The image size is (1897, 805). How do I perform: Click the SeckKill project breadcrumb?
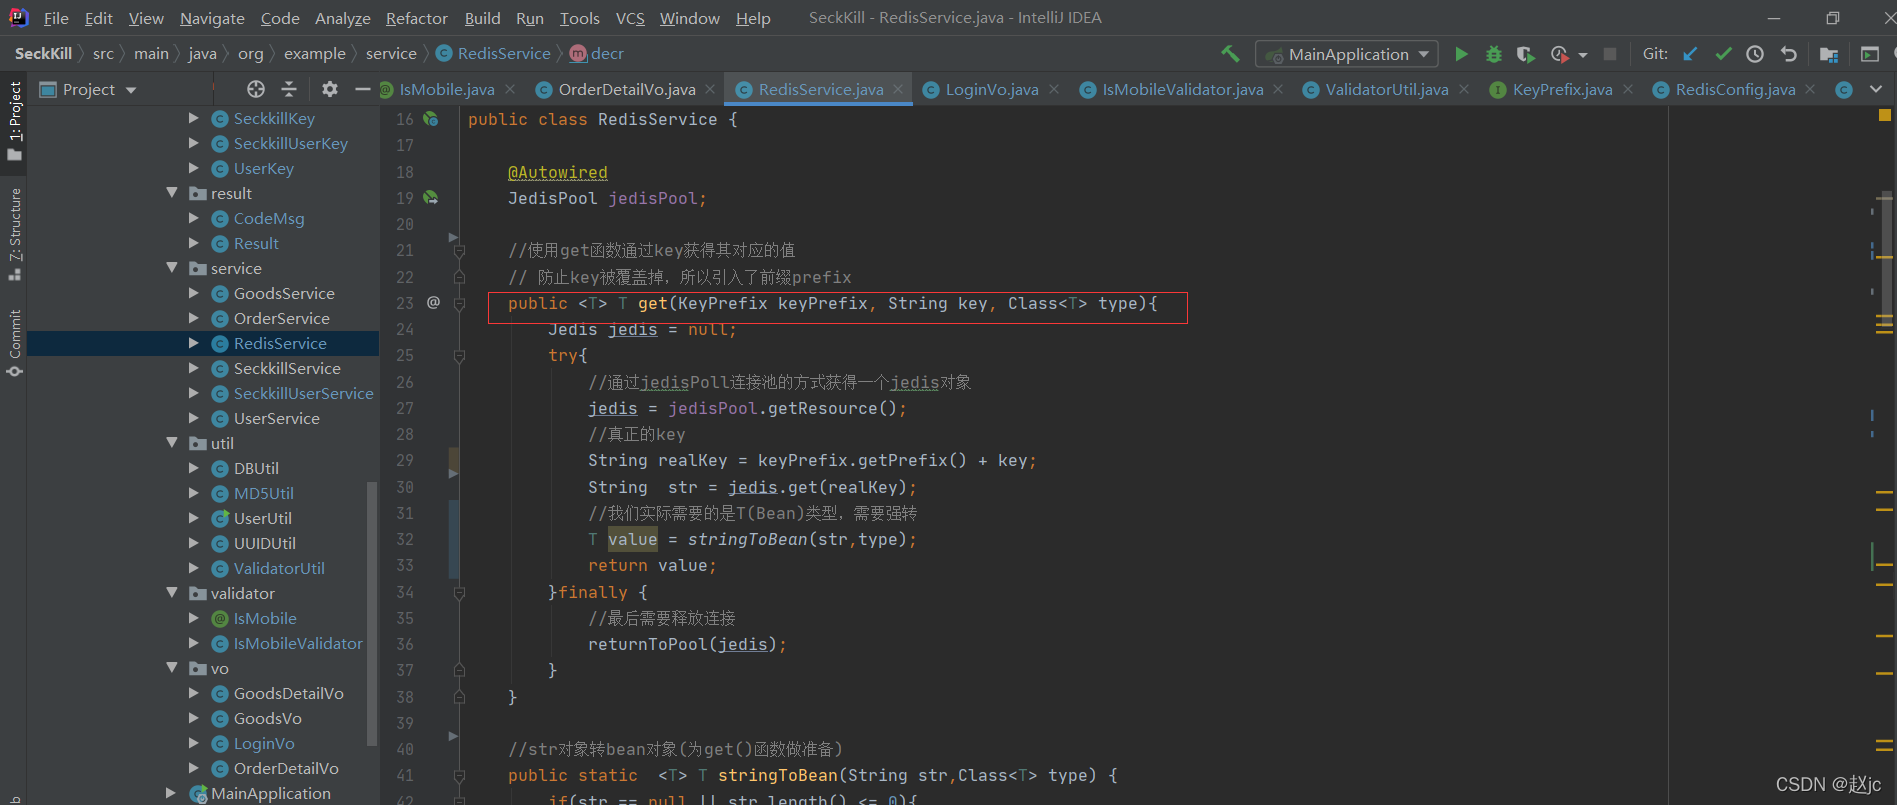click(43, 54)
